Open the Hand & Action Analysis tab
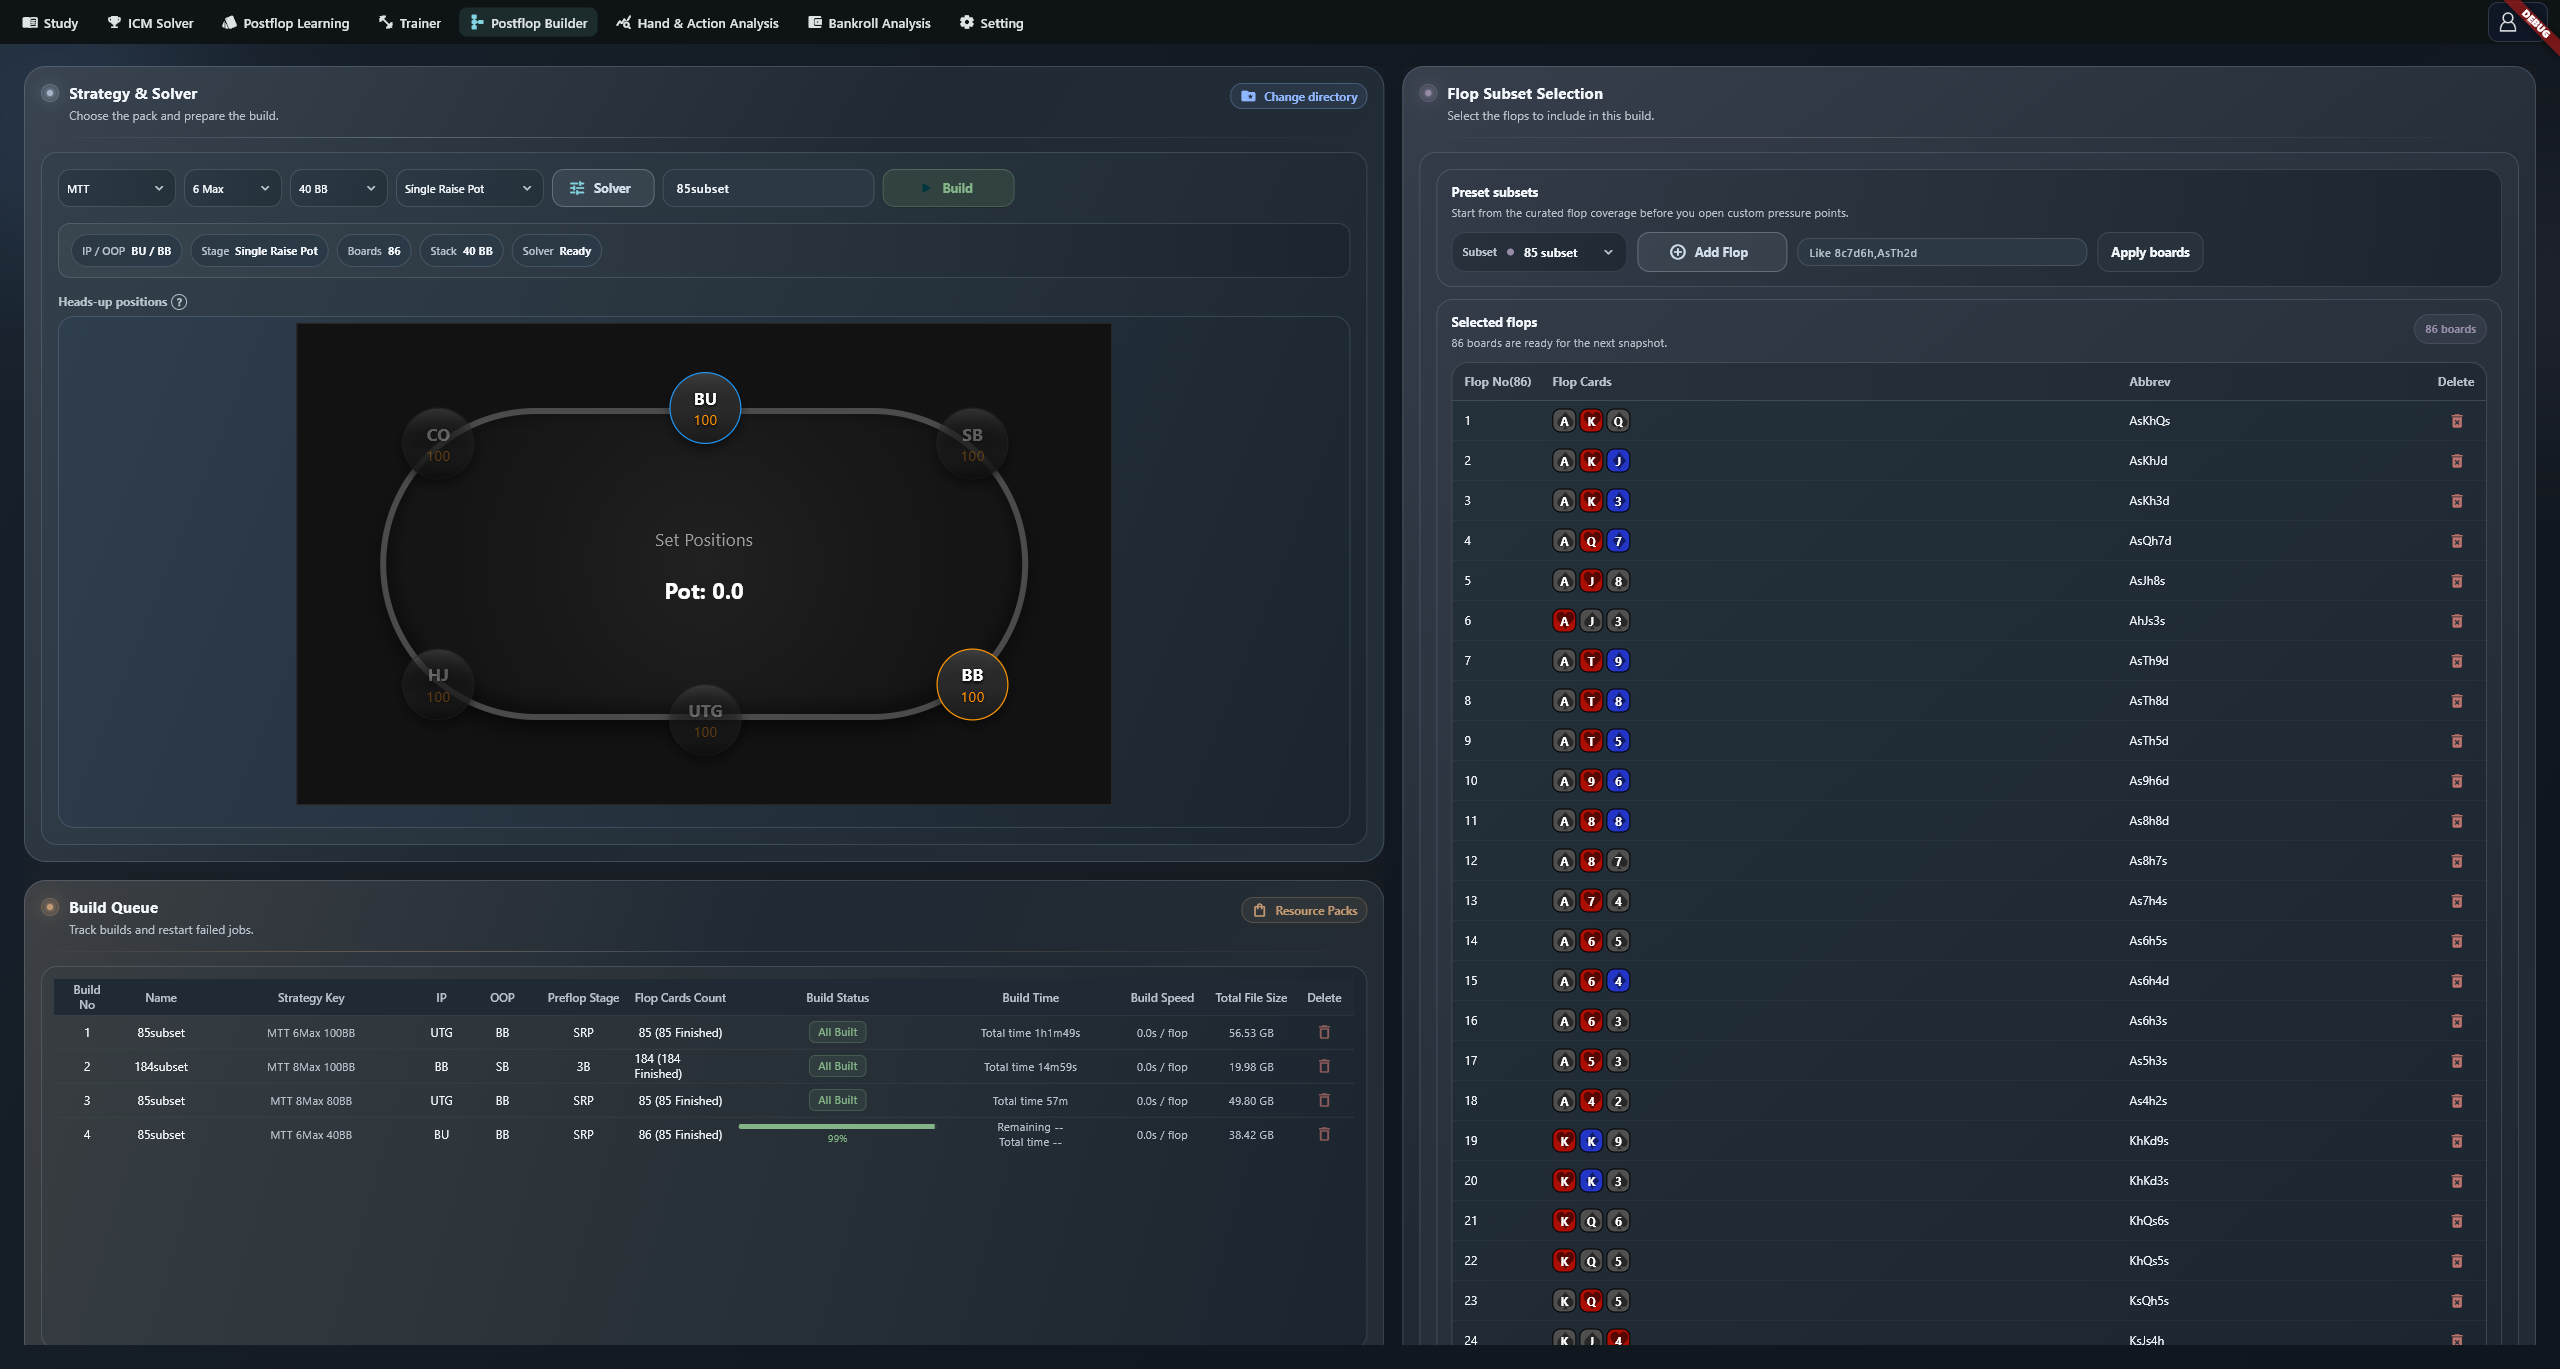 697,22
